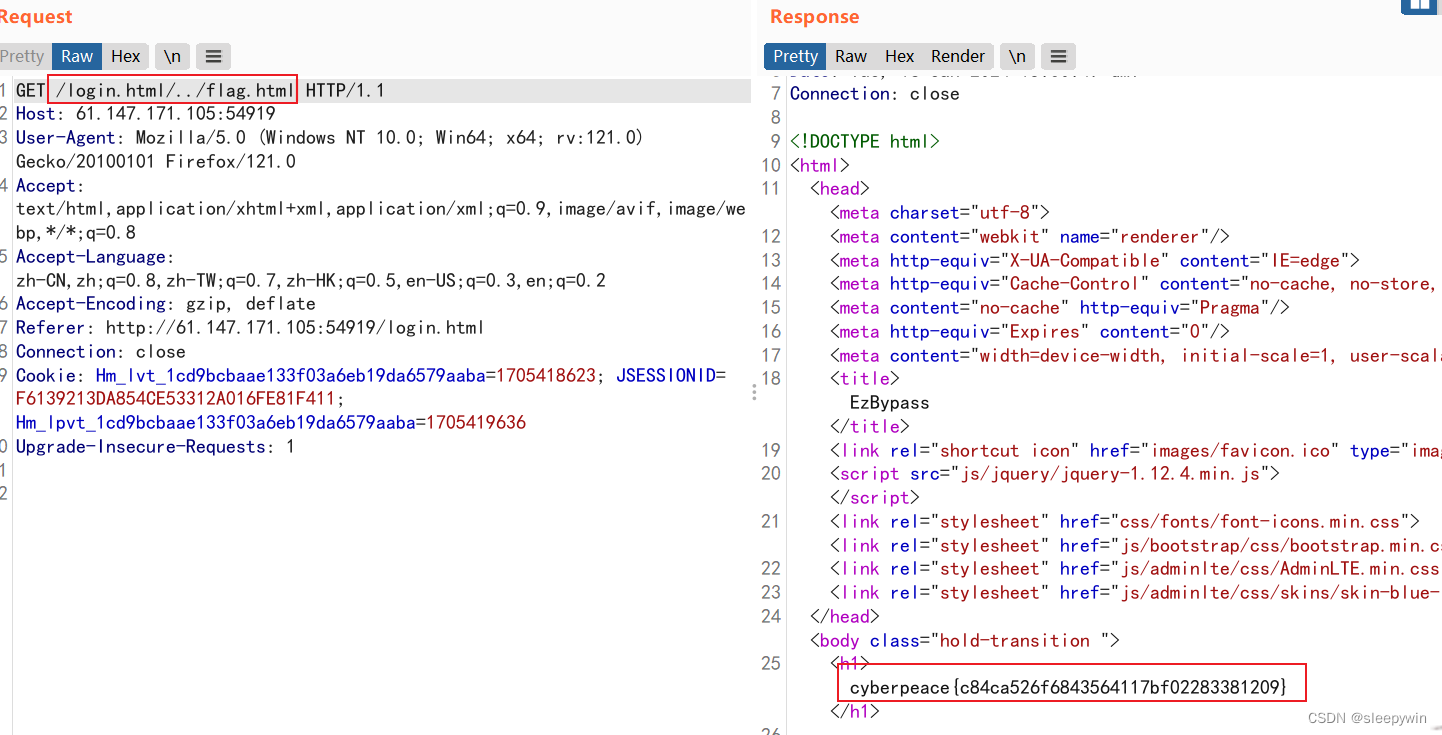Switch Response view to Render tab

958,56
